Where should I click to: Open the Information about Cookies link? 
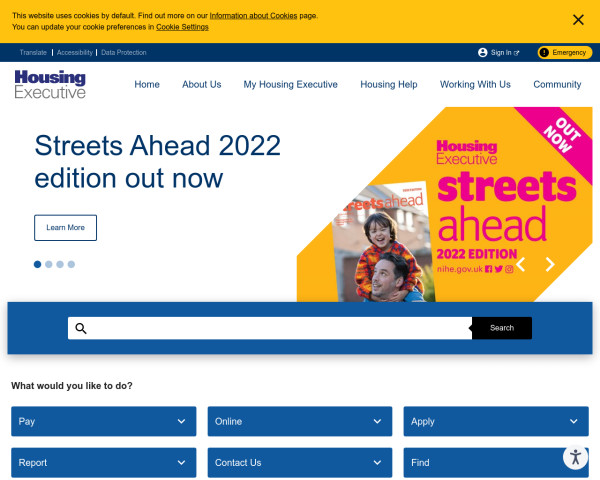click(x=253, y=16)
